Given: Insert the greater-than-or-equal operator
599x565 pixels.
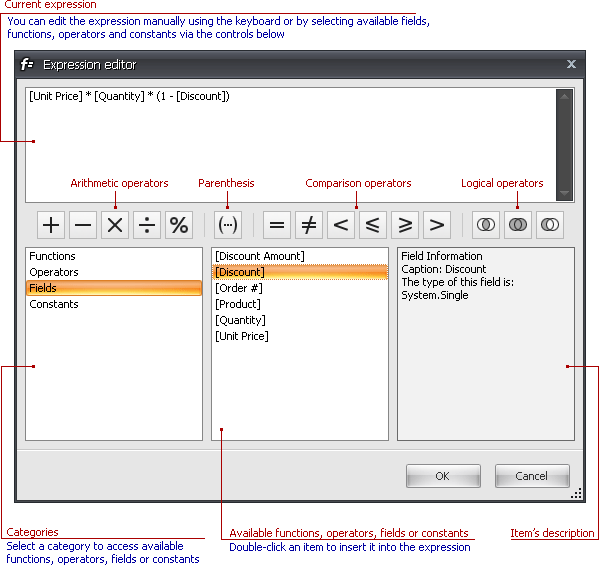Looking at the screenshot, I should [x=405, y=225].
